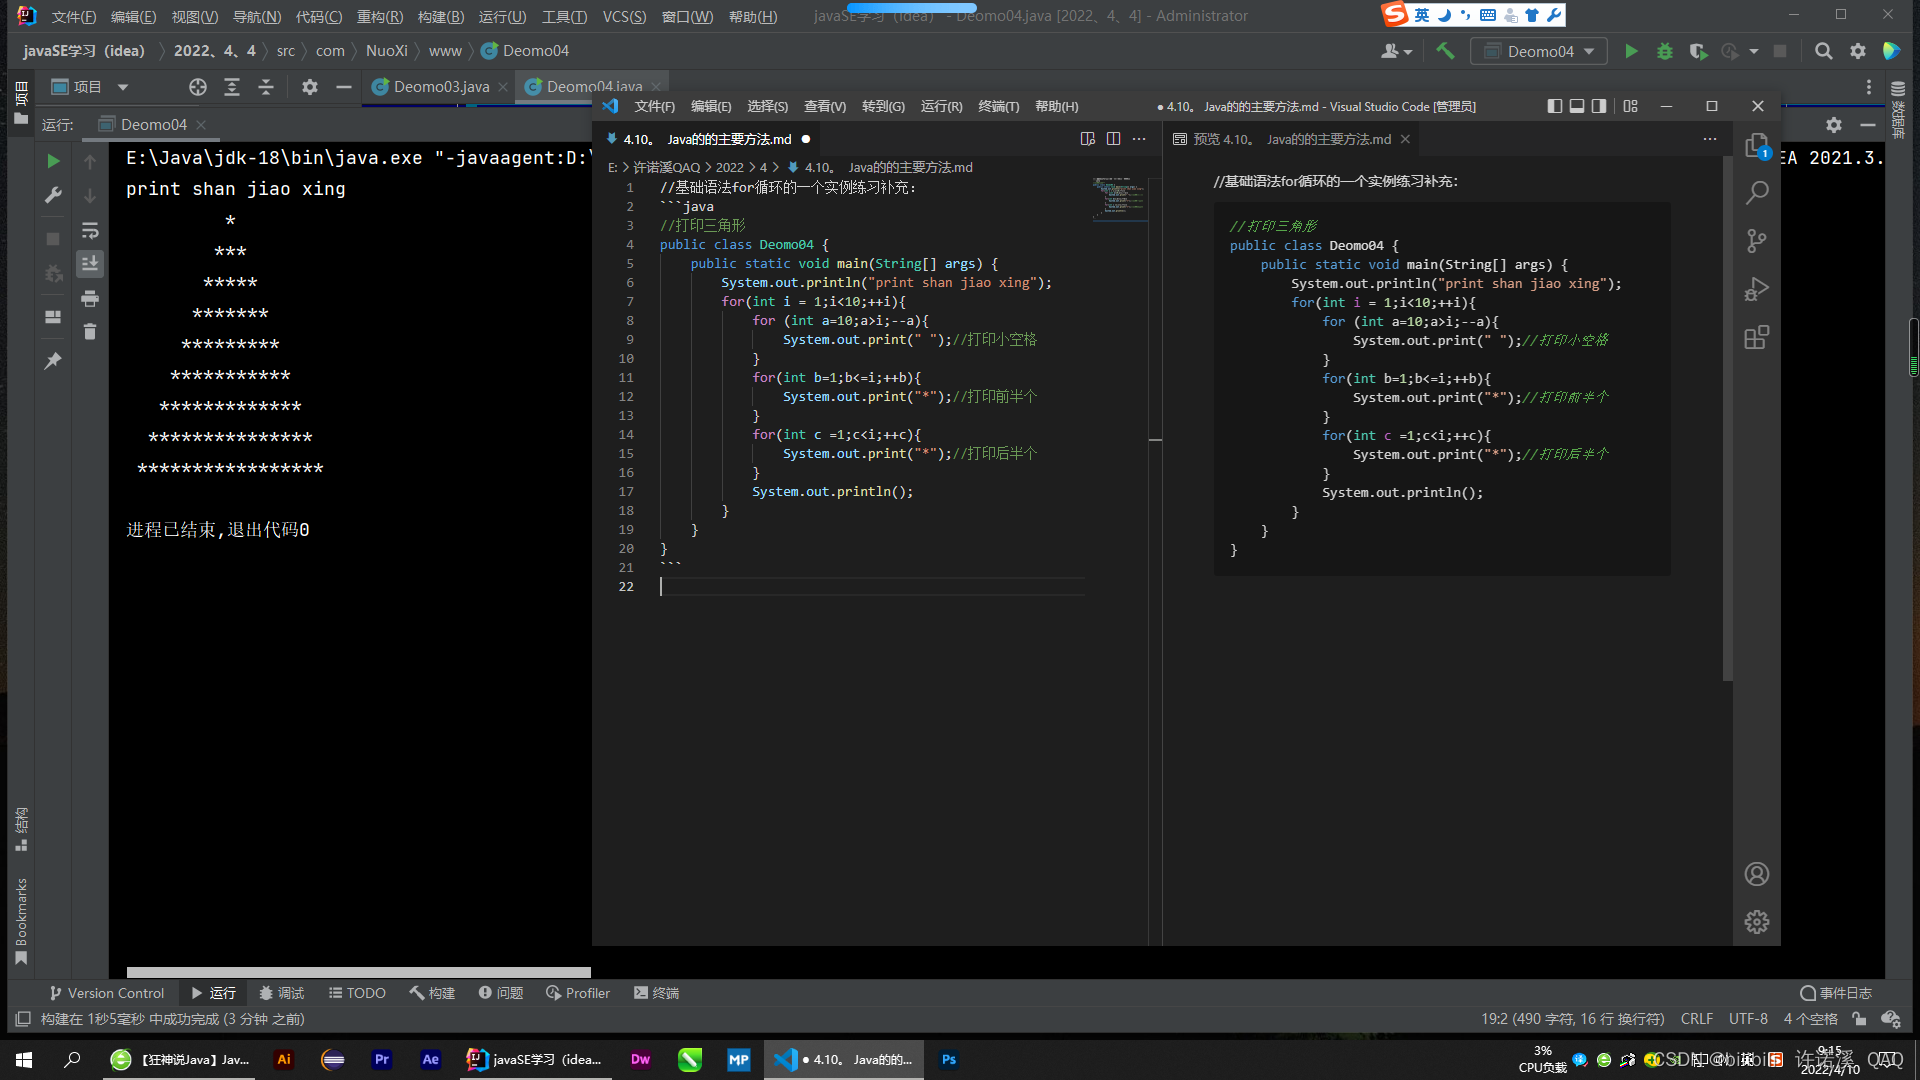This screenshot has height=1080, width=1920.
Task: Open Run and Debug view in VS Code
Action: point(1757,289)
